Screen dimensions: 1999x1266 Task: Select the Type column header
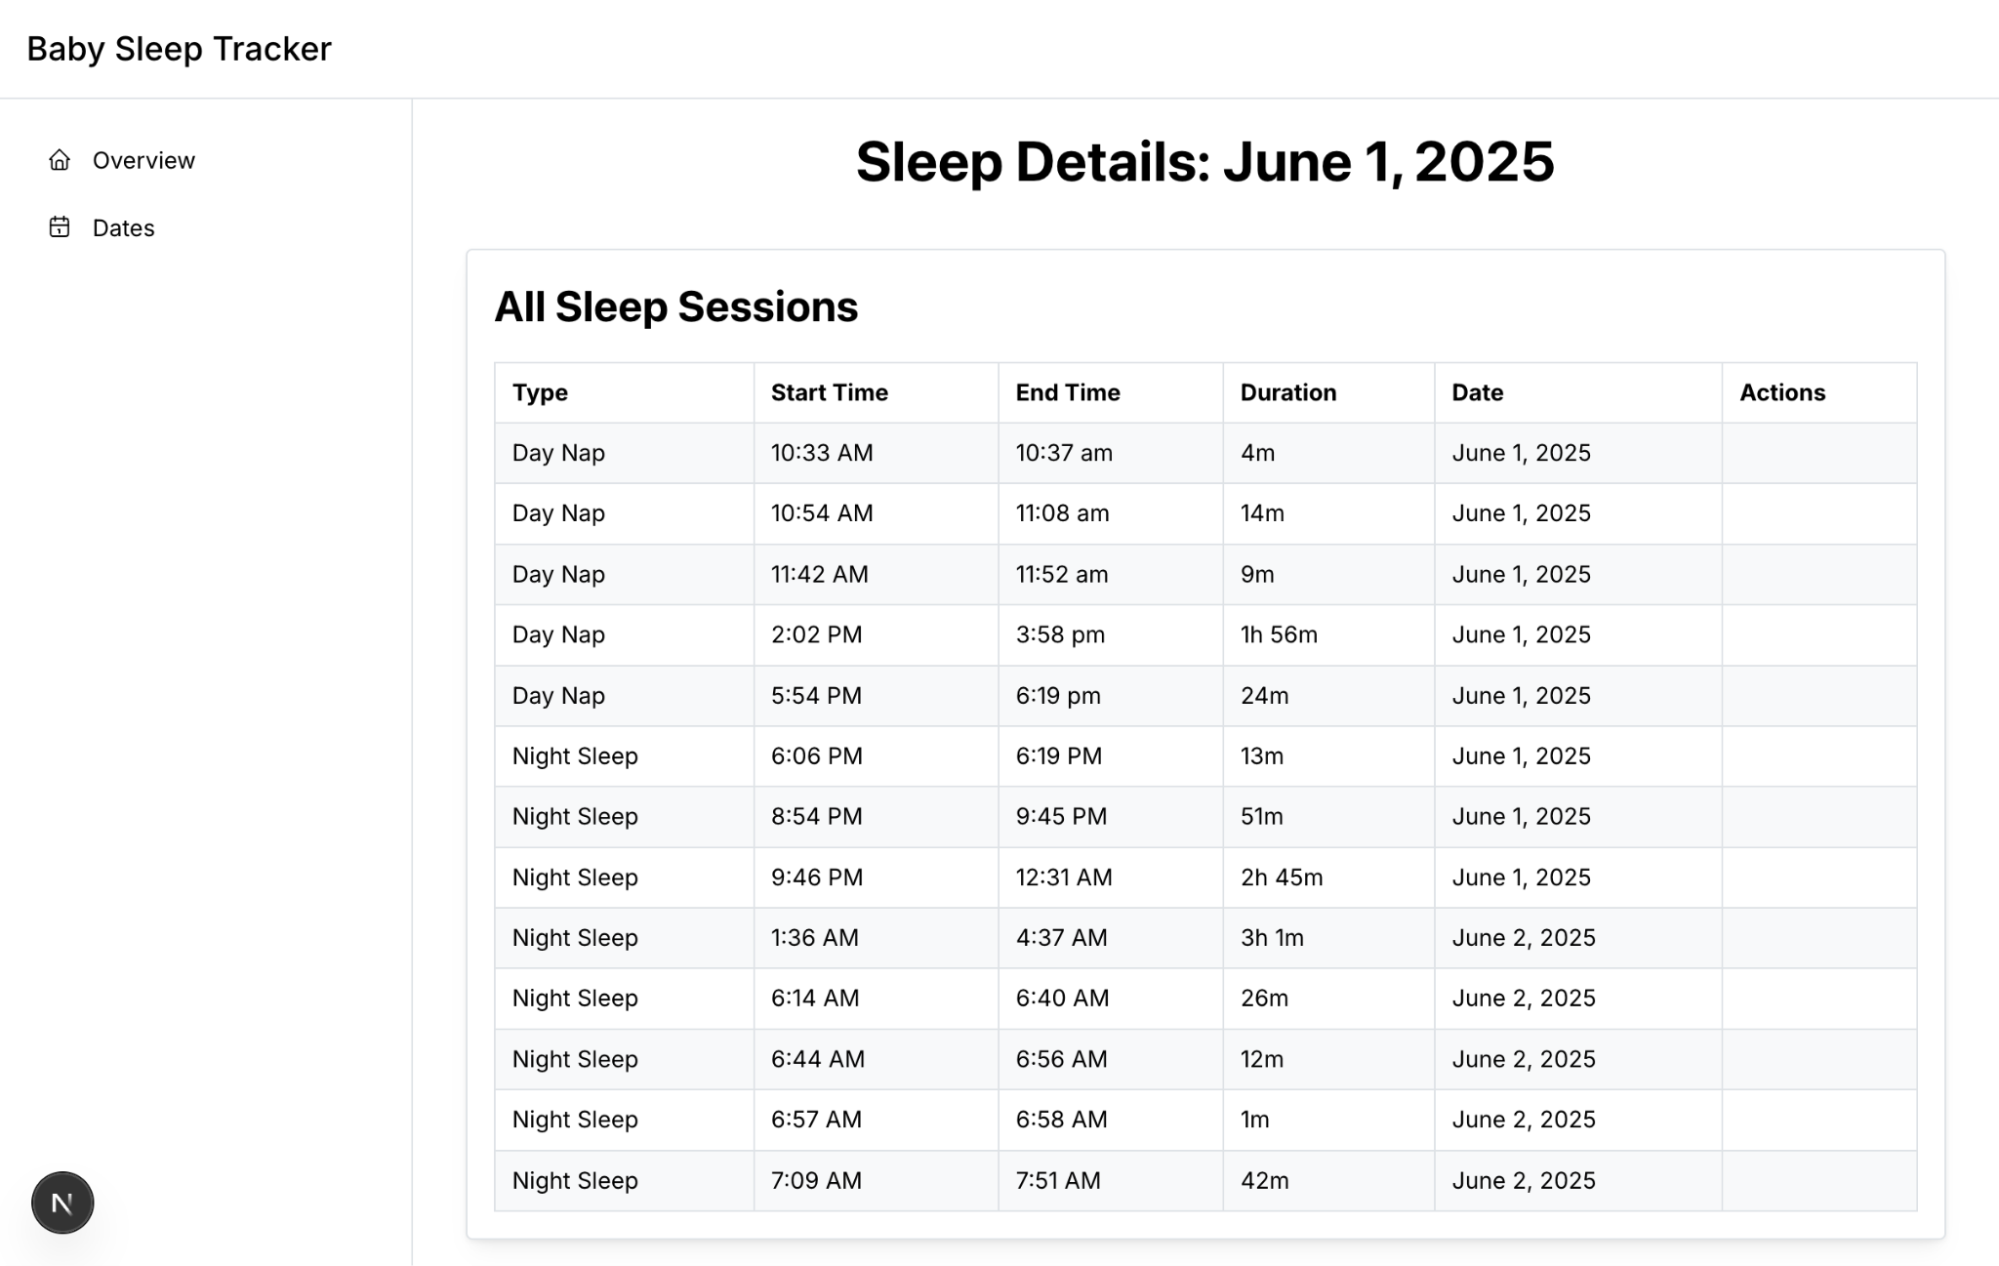click(540, 392)
